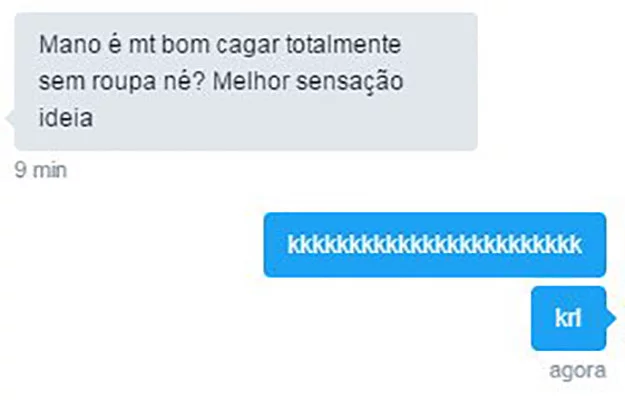The image size is (625, 400).
Task: Click the word "totalmente" in the first line
Action: 344,44
